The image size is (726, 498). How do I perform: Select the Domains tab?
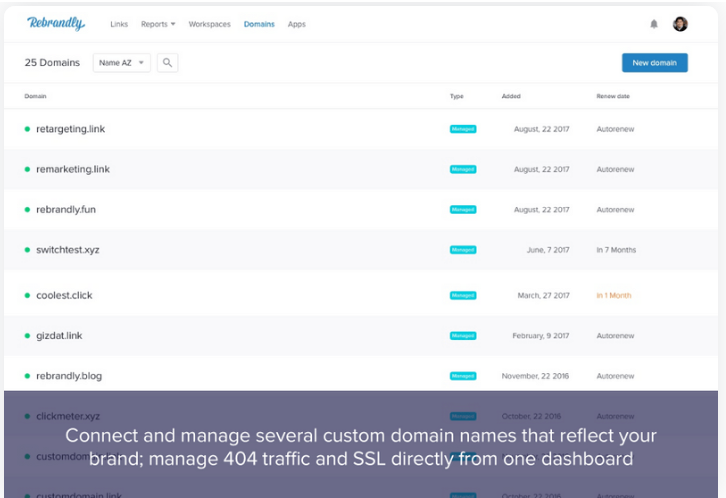259,24
